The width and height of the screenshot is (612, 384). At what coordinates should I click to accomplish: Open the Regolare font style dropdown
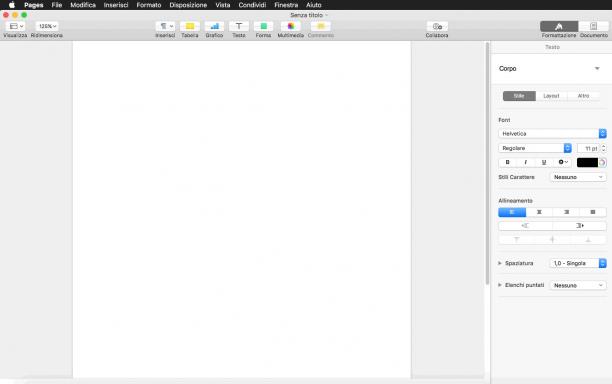535,148
